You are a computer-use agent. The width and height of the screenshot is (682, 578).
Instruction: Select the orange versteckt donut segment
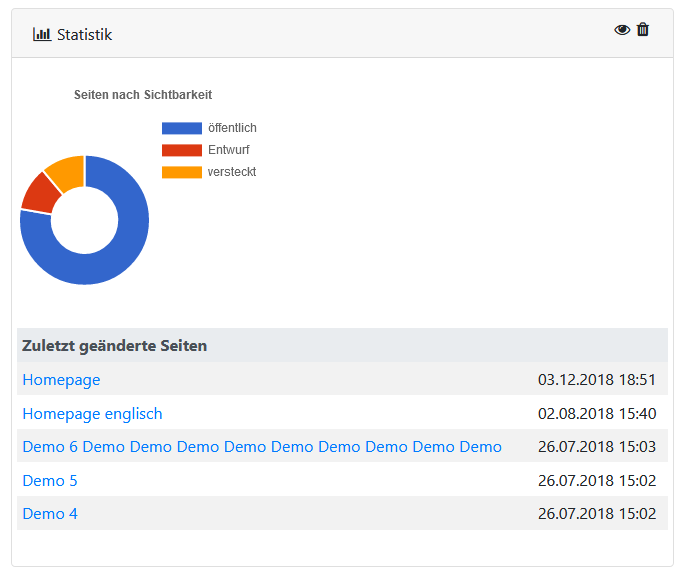pyautogui.click(x=67, y=172)
